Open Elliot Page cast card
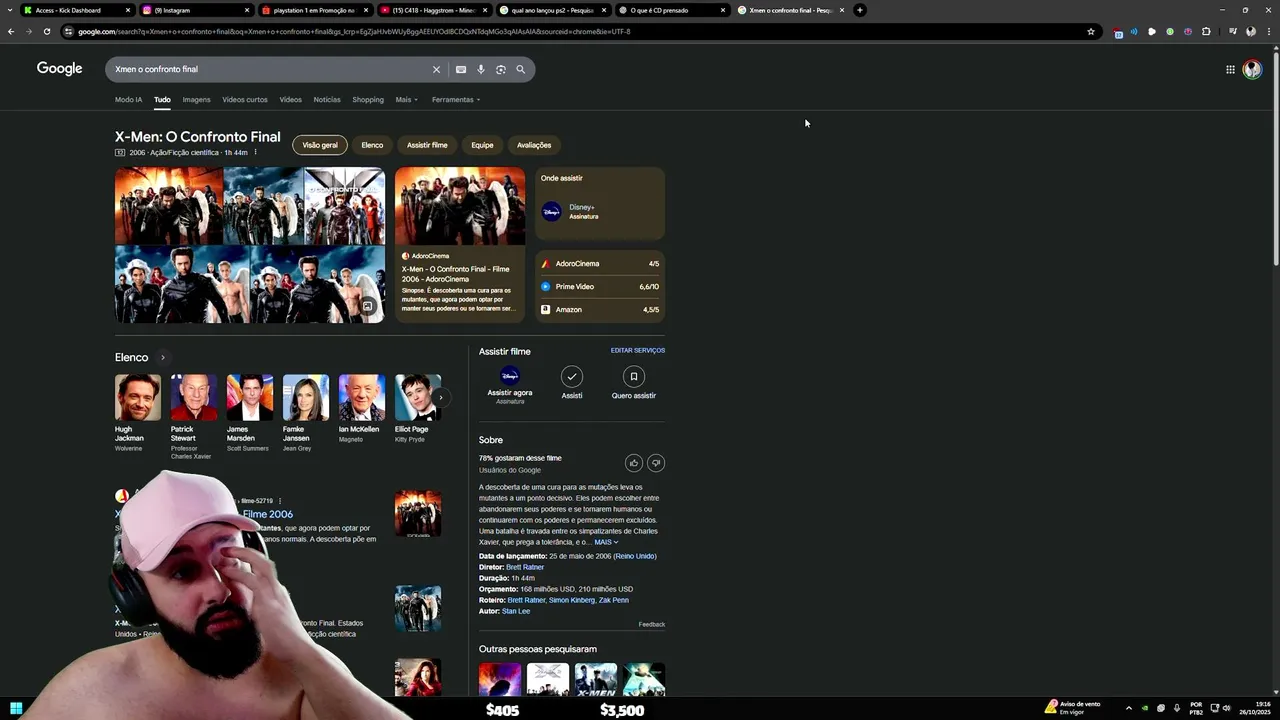The image size is (1280, 720). pos(417,409)
